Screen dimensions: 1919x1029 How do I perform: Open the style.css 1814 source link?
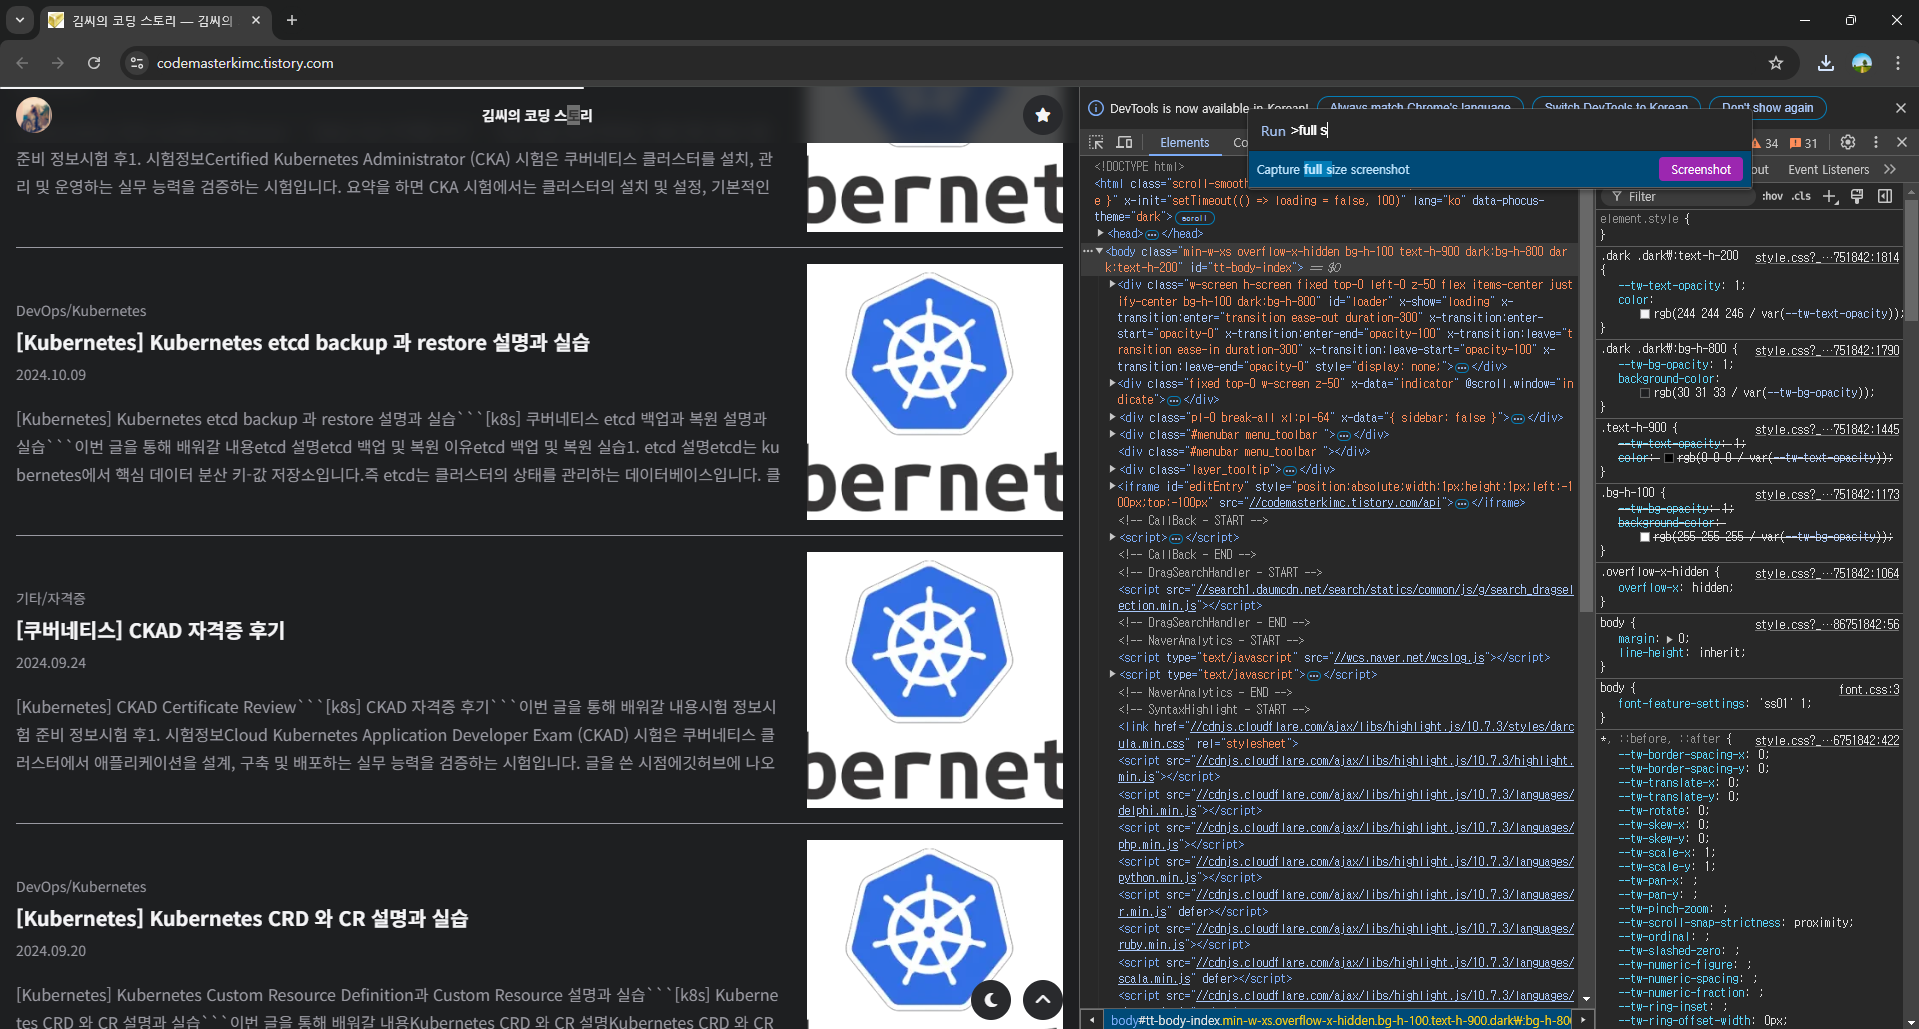[x=1827, y=257]
